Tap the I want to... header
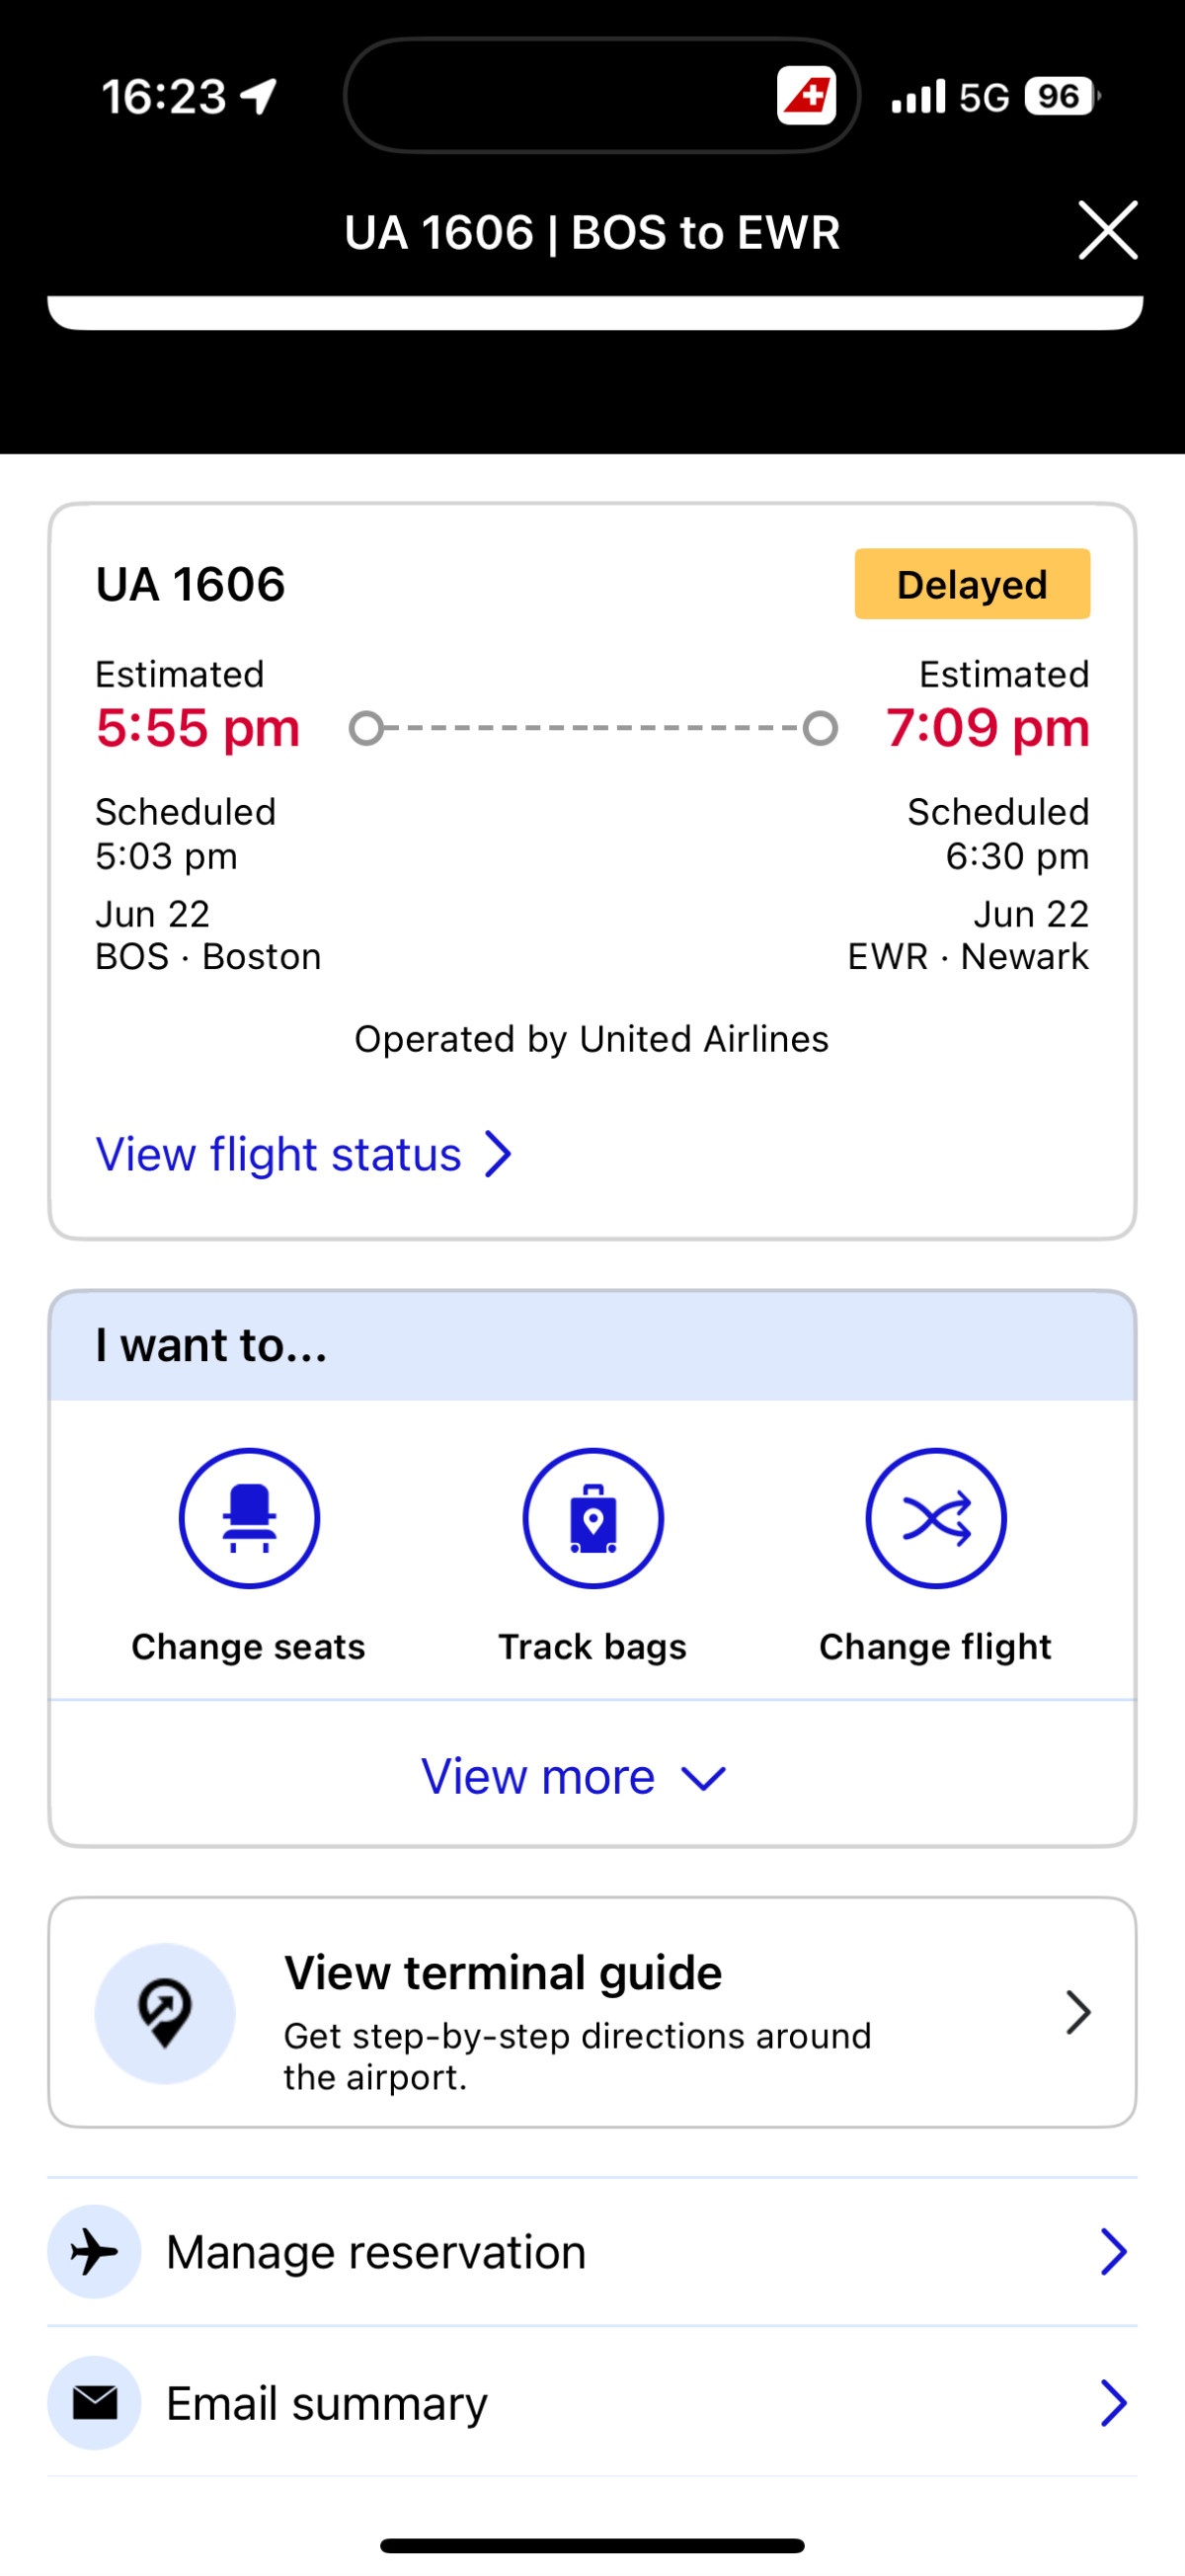 pos(592,1345)
